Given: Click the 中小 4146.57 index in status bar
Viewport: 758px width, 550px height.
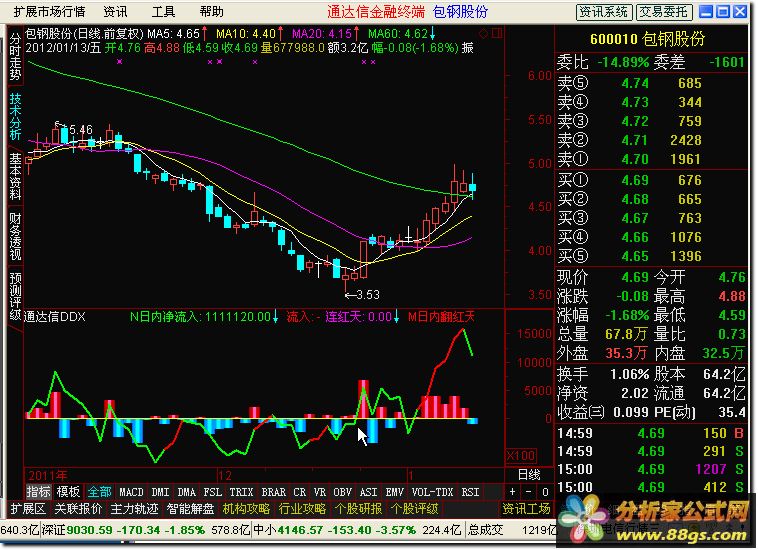Looking at the screenshot, I should pyautogui.click(x=335, y=530).
